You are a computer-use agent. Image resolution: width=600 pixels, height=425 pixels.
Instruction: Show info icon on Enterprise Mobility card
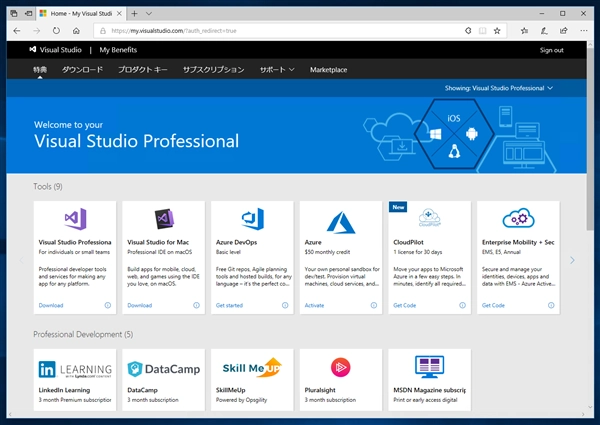point(551,305)
